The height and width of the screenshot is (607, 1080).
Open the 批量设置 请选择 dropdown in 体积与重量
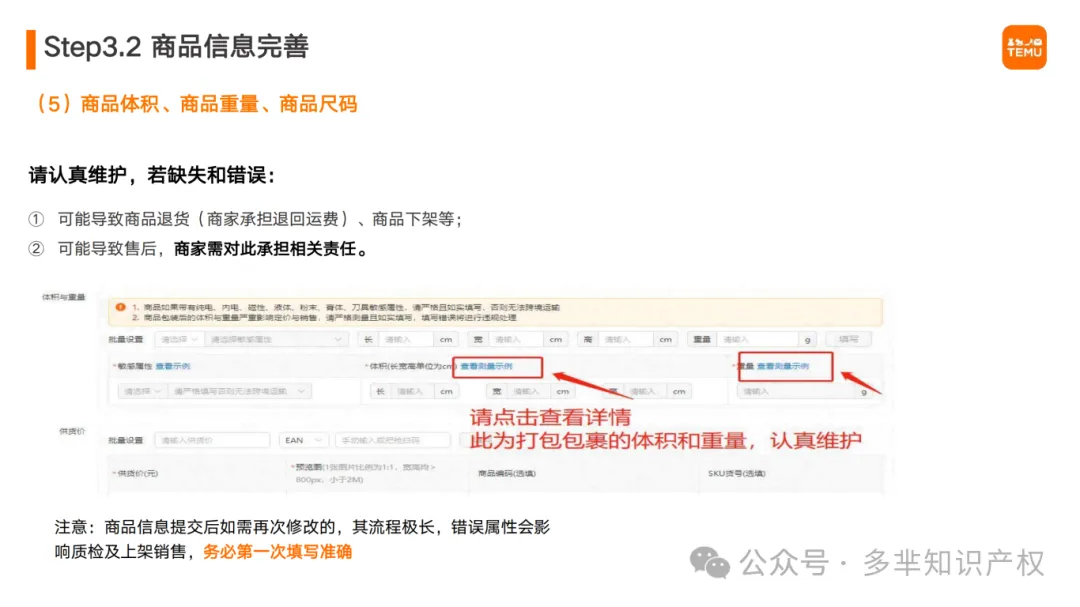point(179,340)
